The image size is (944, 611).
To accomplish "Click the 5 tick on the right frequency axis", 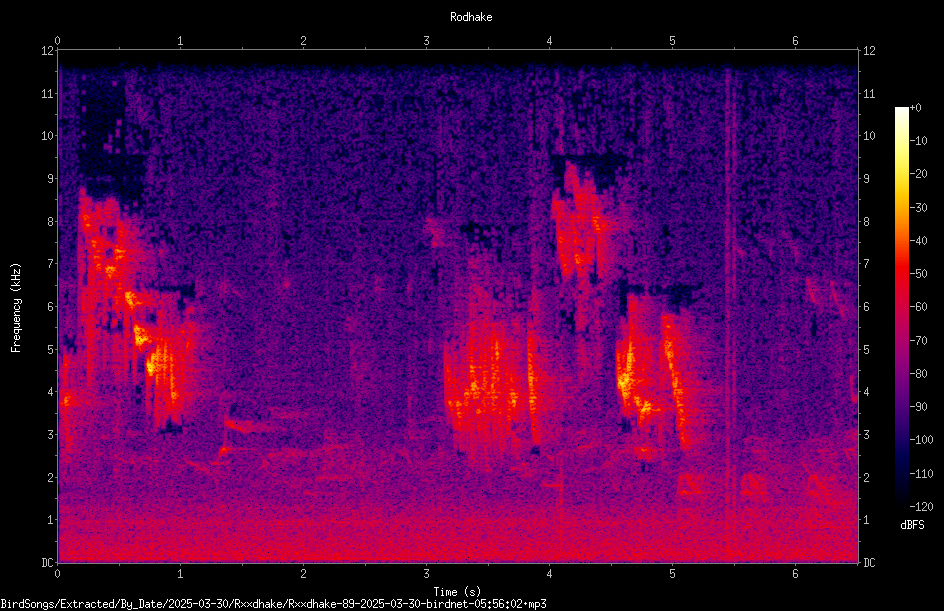I will point(866,350).
